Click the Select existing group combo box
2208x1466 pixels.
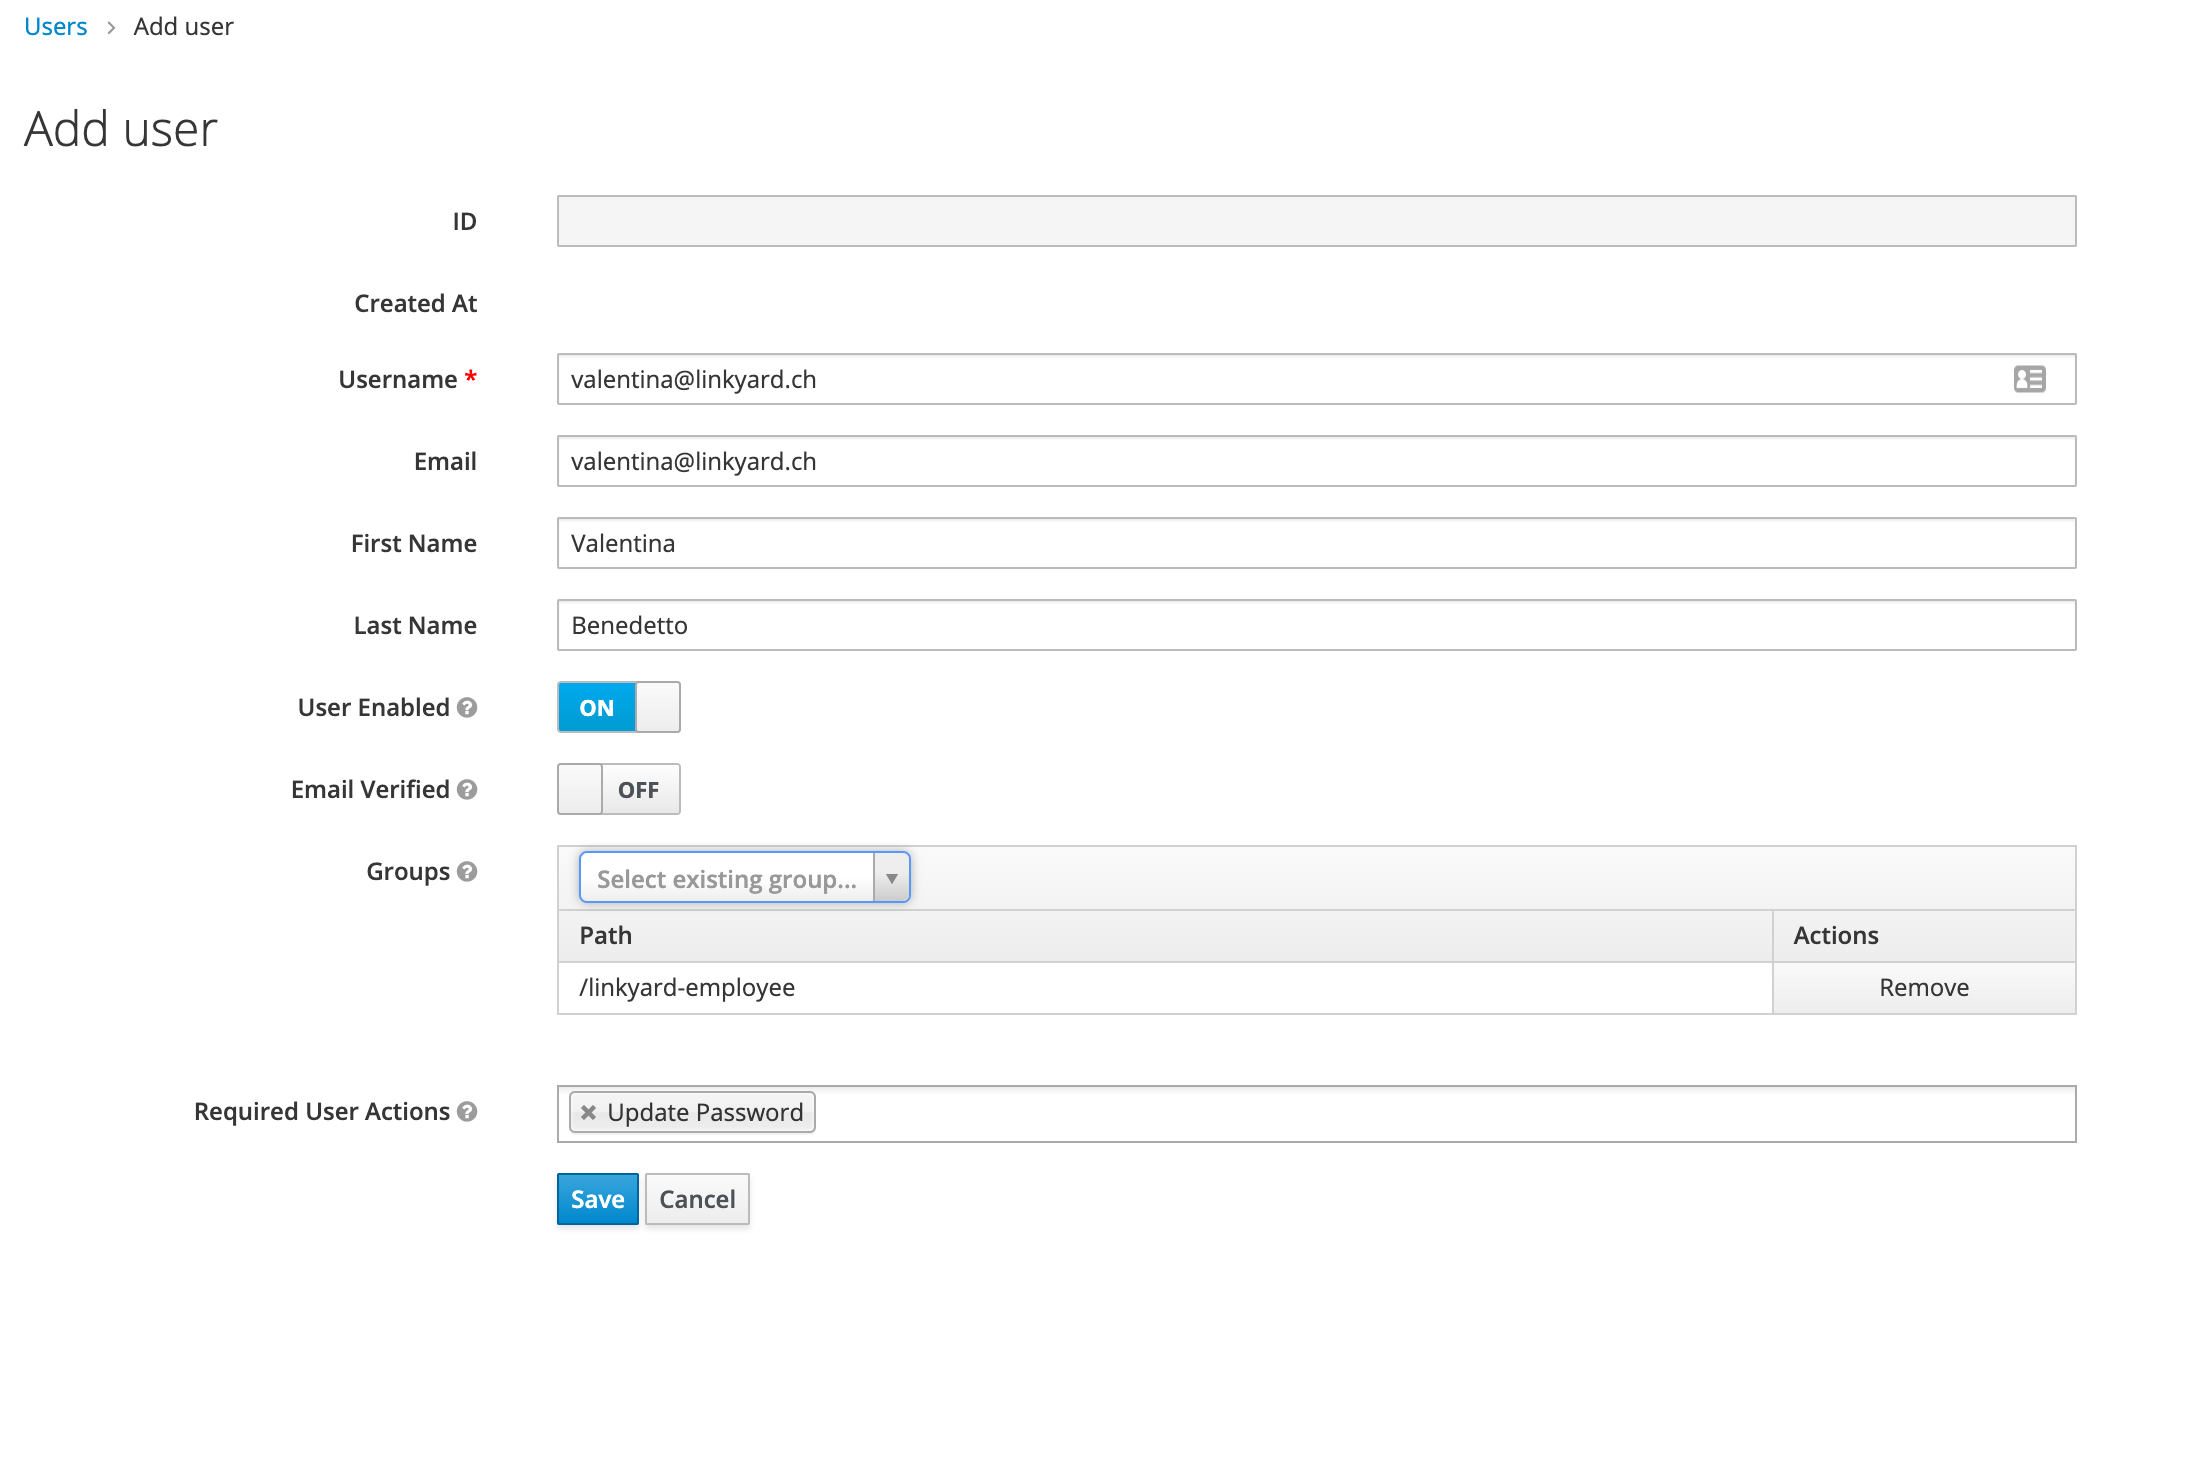click(x=726, y=878)
